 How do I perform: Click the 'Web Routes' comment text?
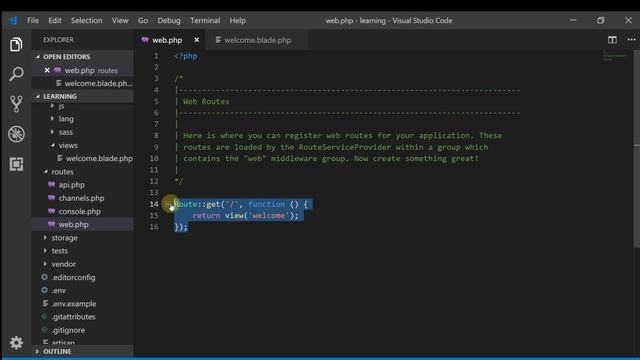tap(206, 101)
